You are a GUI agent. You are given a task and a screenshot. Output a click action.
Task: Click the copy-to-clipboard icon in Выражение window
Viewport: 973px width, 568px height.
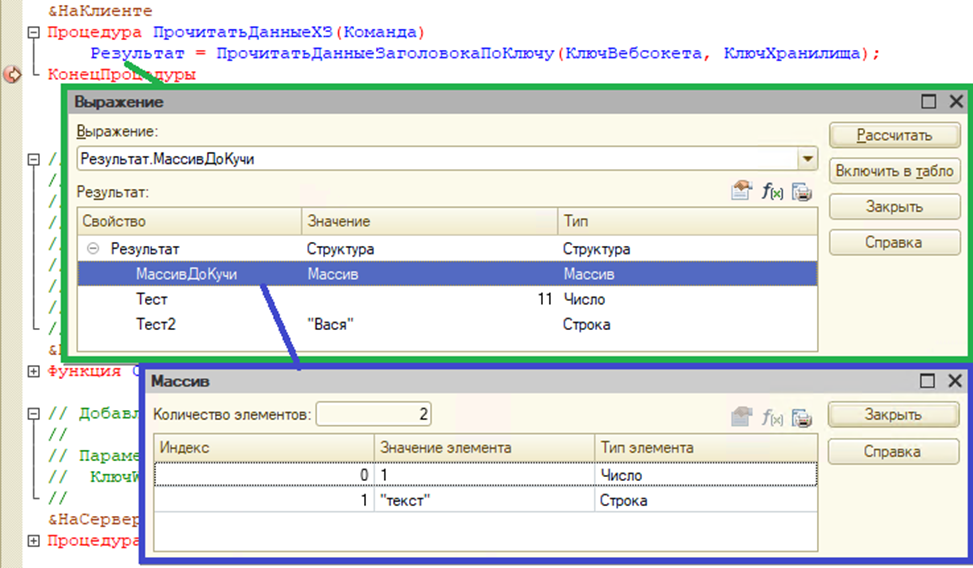coord(802,192)
